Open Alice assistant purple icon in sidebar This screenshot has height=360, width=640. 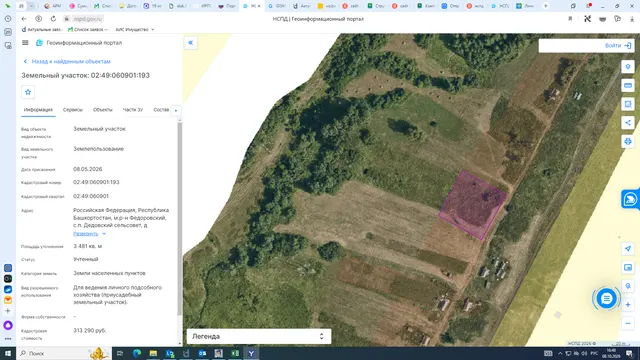8,325
